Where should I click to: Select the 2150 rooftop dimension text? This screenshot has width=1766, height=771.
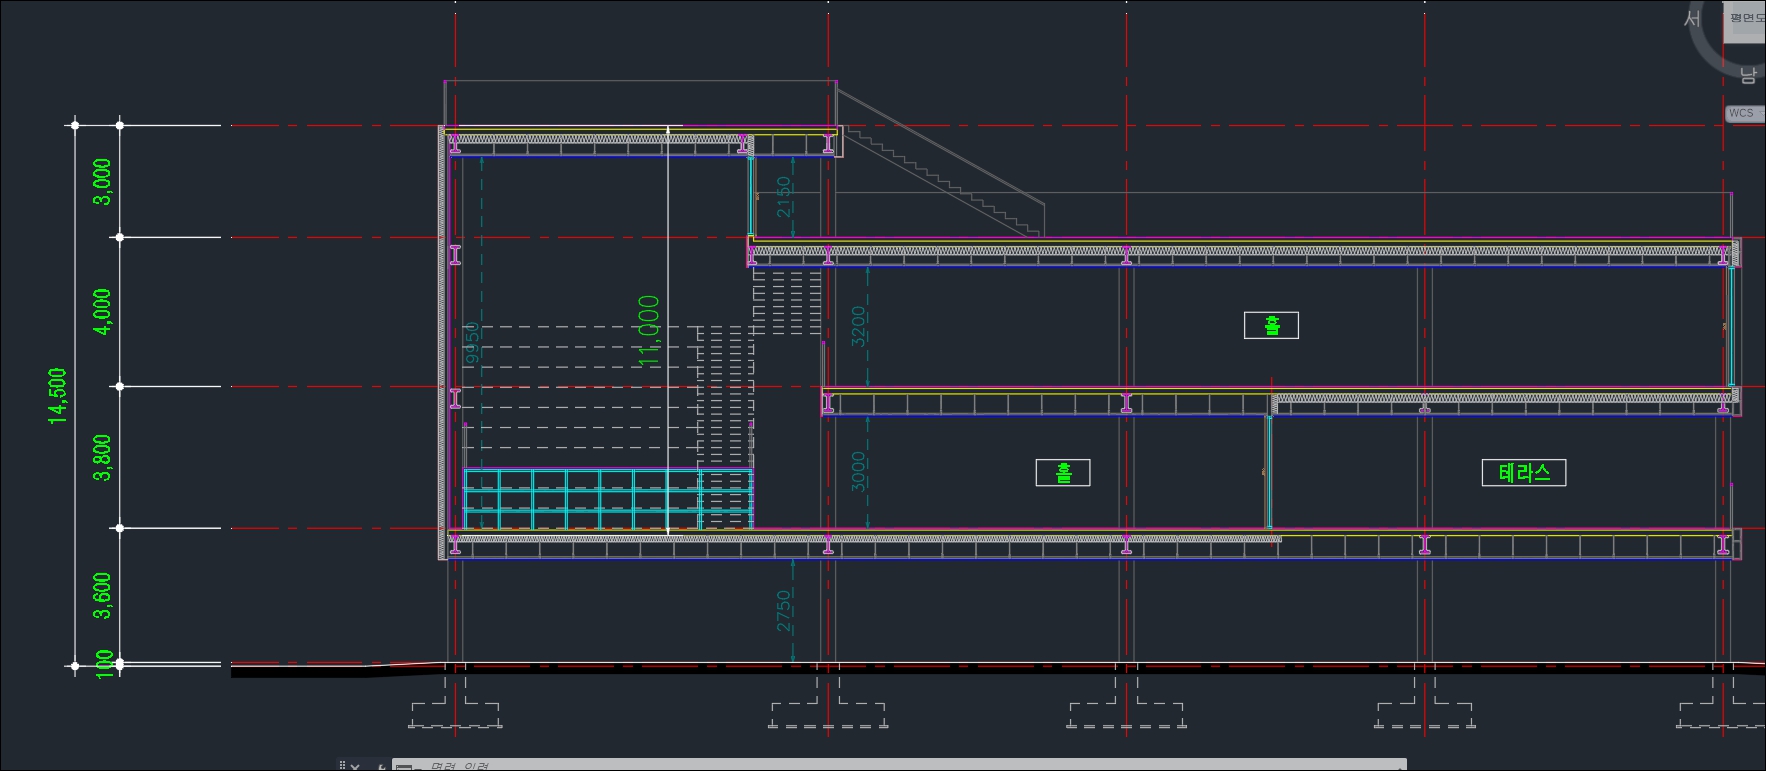point(785,197)
